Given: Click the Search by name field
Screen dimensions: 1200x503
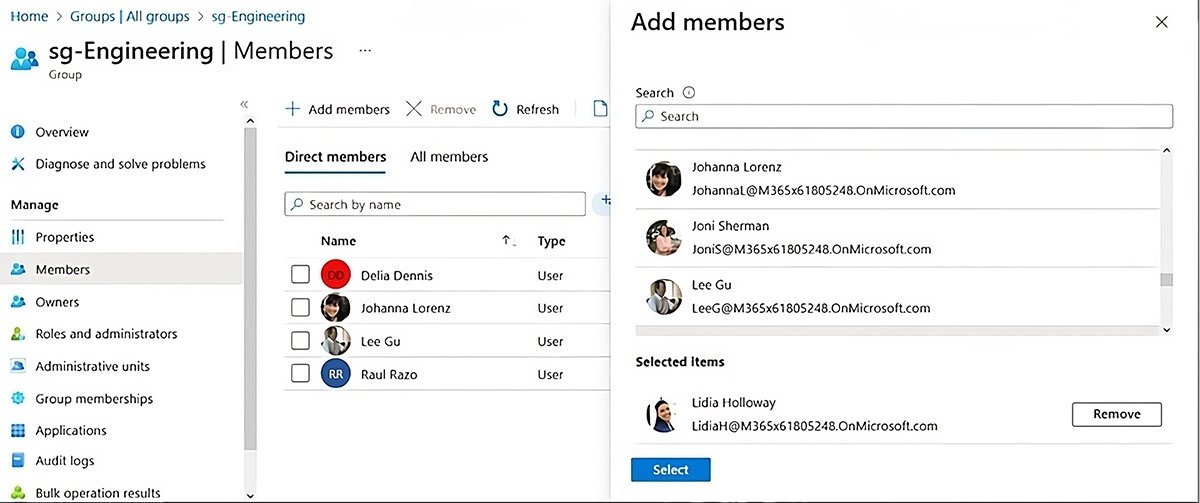Looking at the screenshot, I should 435,204.
